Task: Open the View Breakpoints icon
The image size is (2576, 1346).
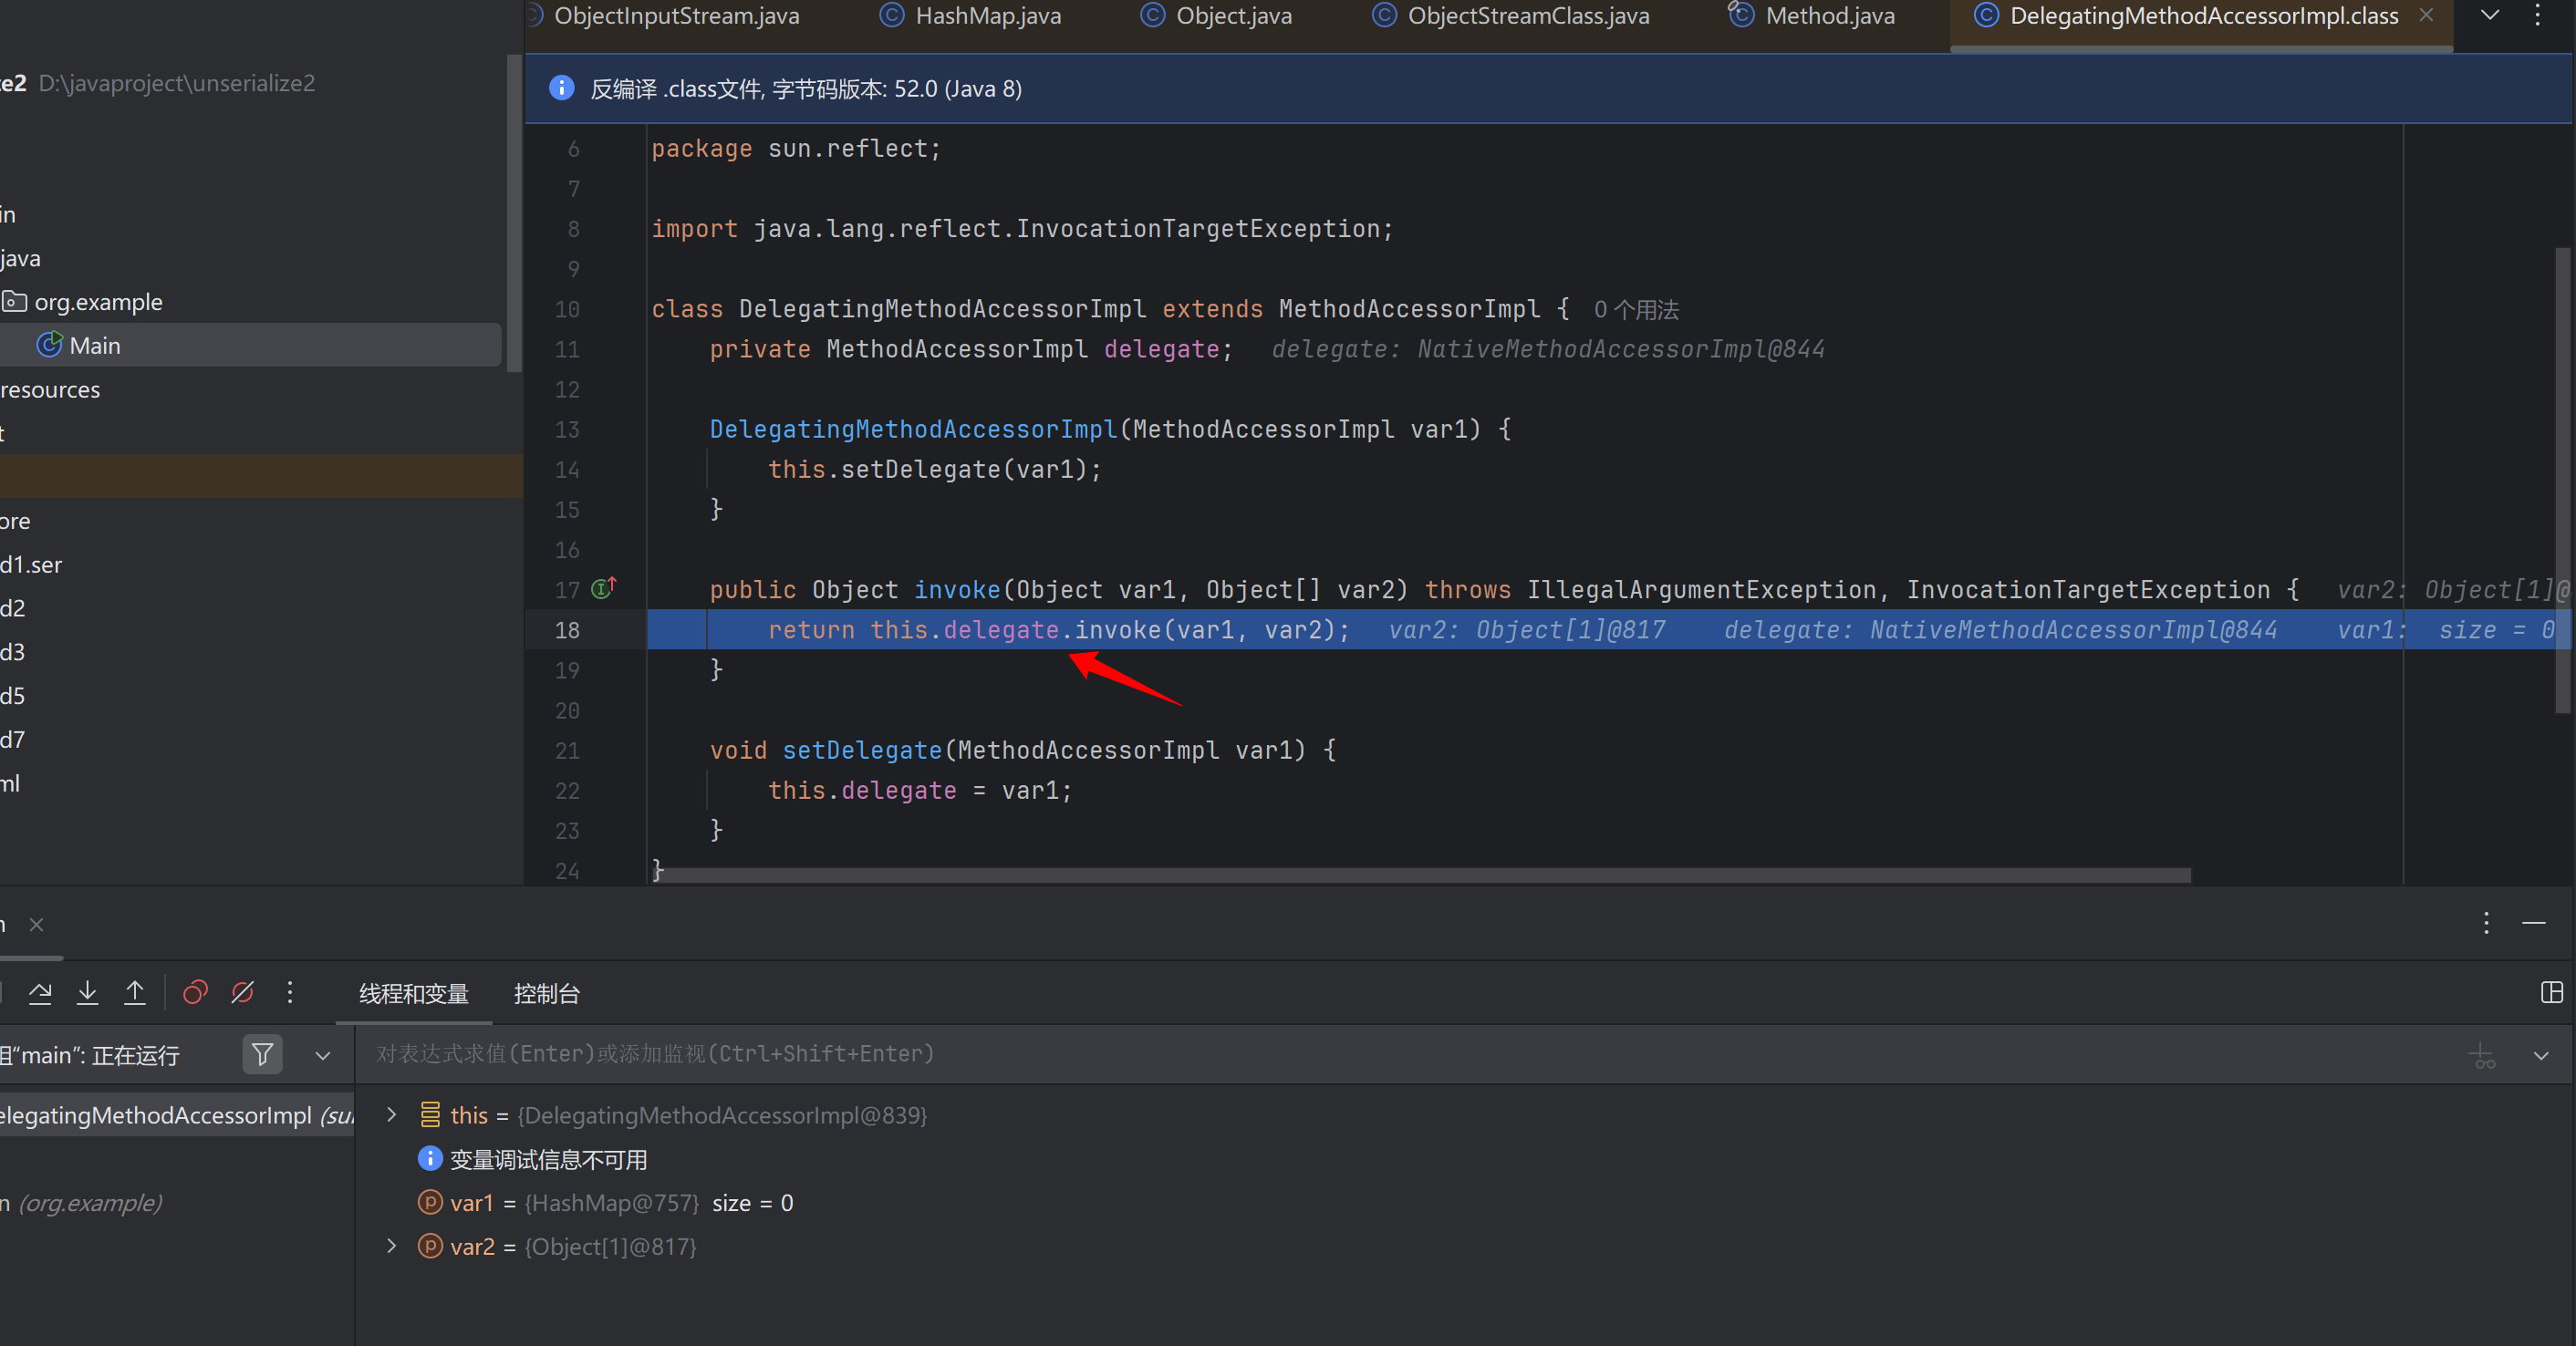Action: point(195,993)
